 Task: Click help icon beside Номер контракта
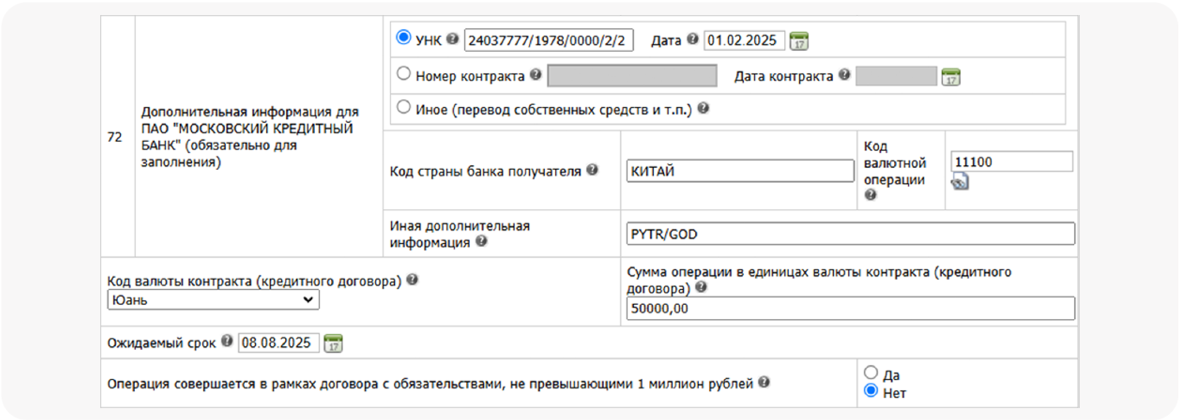pos(535,74)
